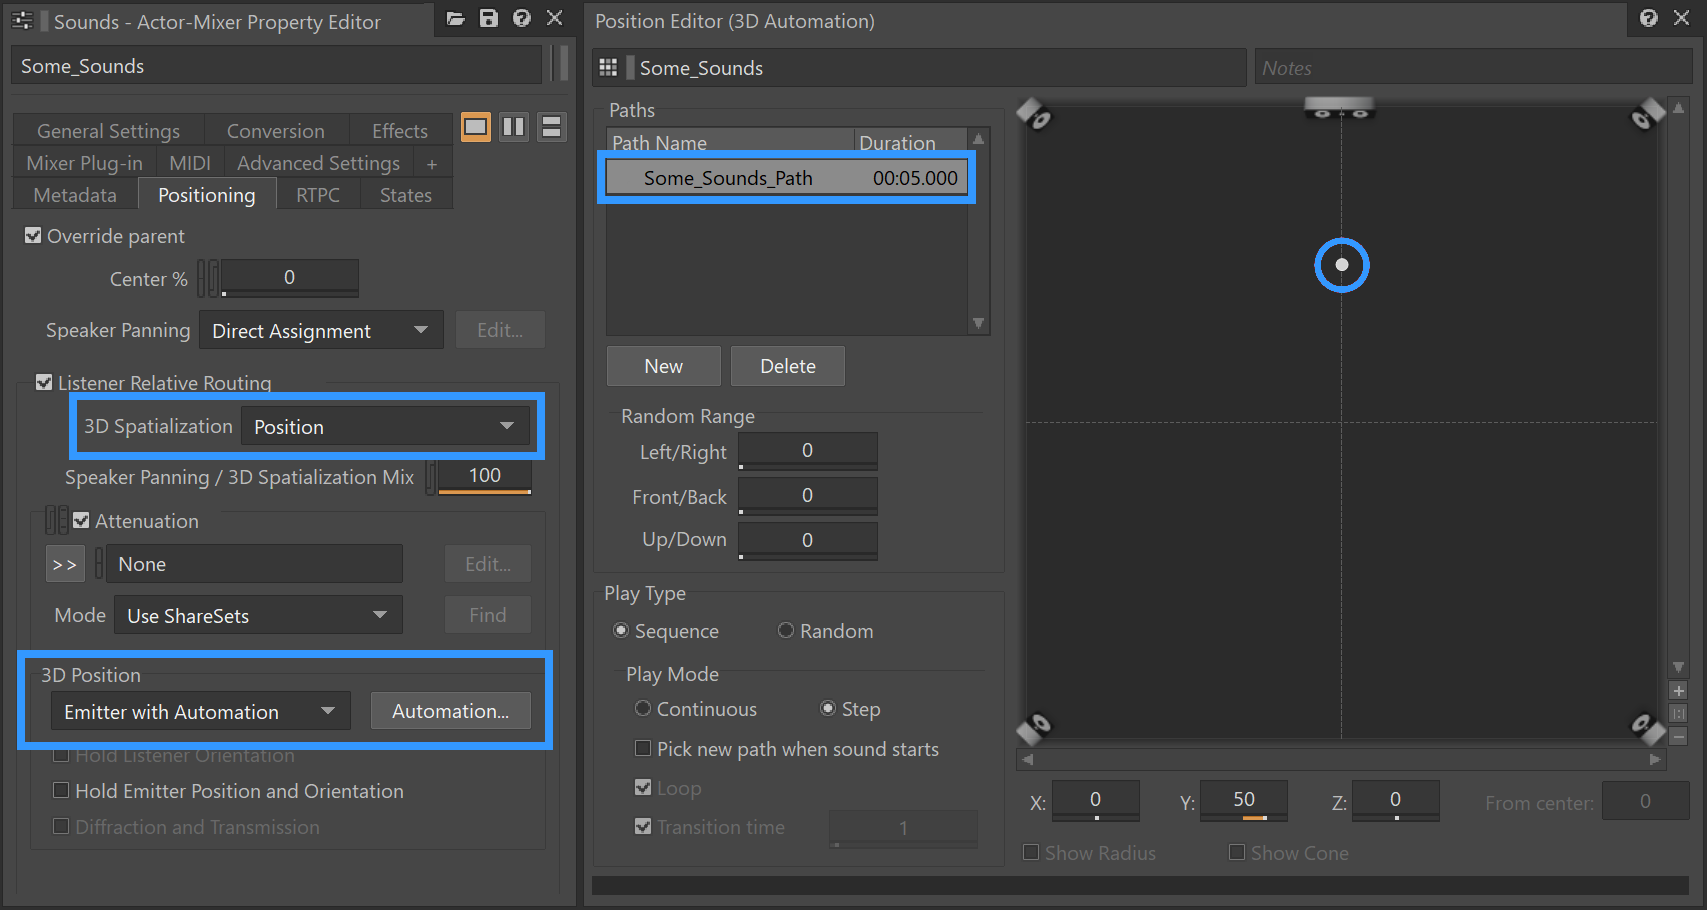Select the two-column split layout icon
The width and height of the screenshot is (1707, 910).
coord(513,126)
